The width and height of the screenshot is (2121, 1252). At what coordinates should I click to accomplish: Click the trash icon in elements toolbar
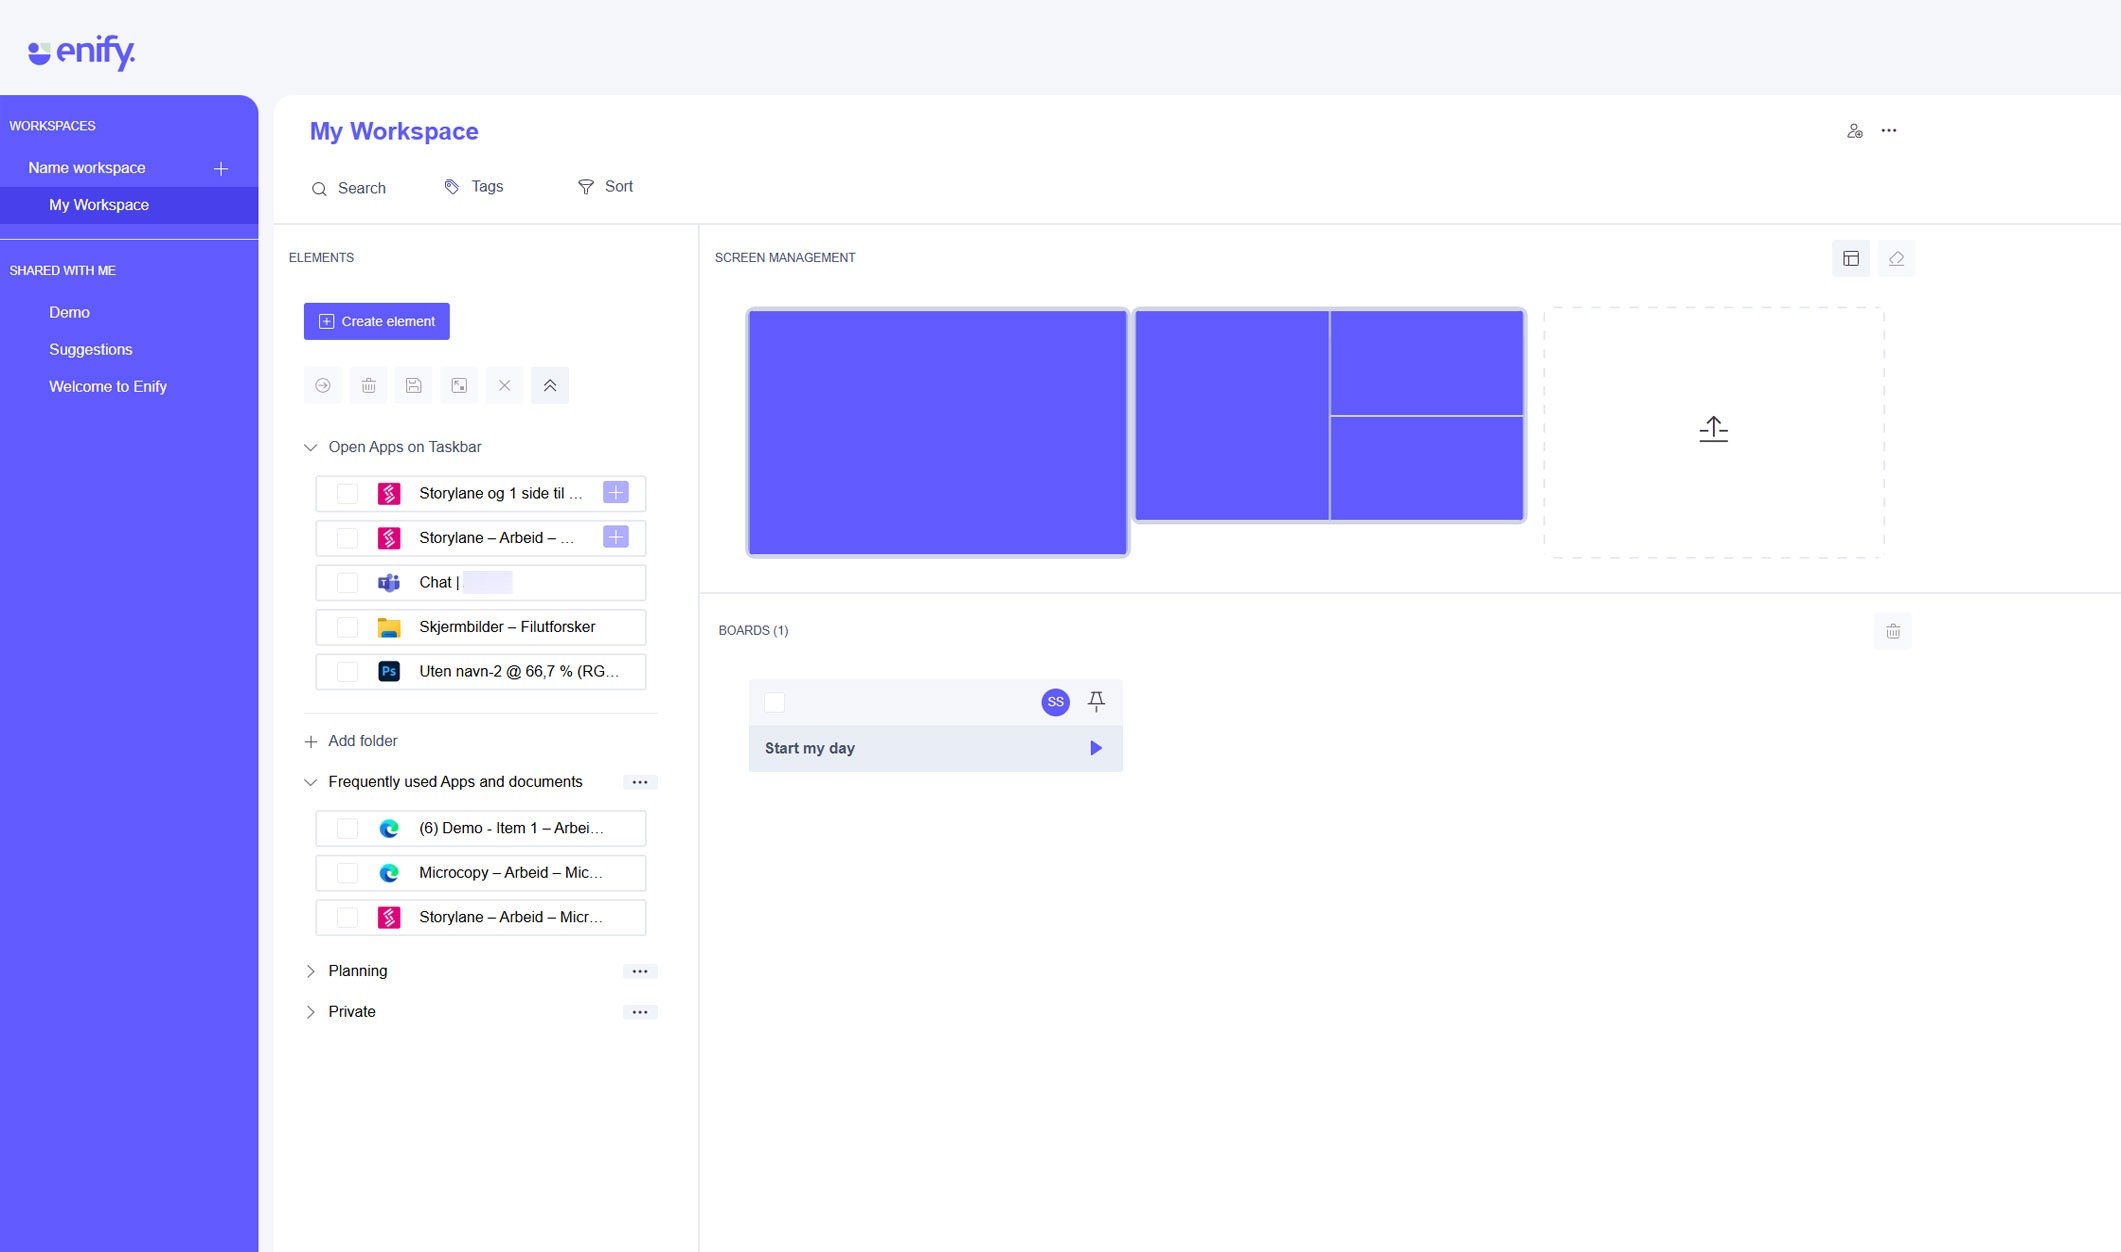point(368,386)
